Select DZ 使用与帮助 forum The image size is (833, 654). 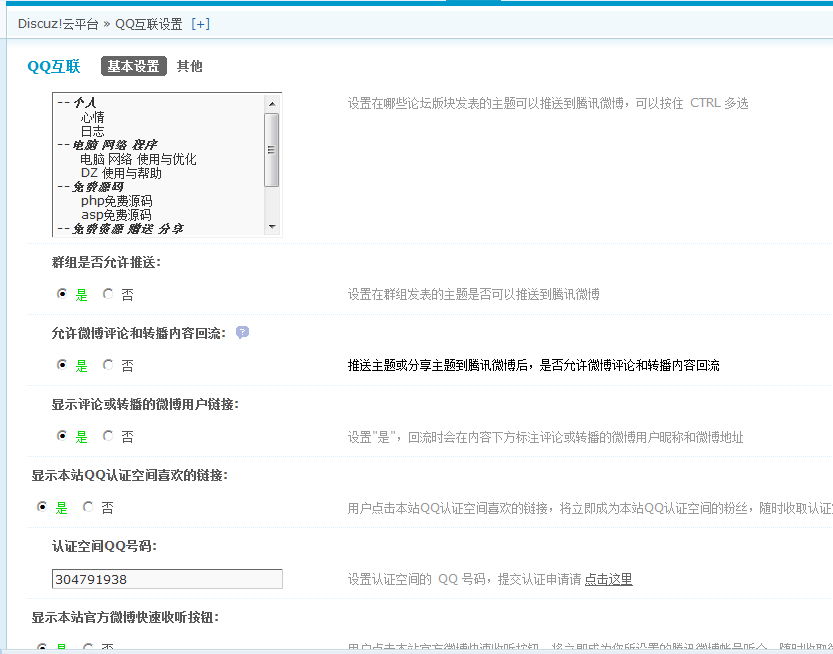pyautogui.click(x=121, y=173)
